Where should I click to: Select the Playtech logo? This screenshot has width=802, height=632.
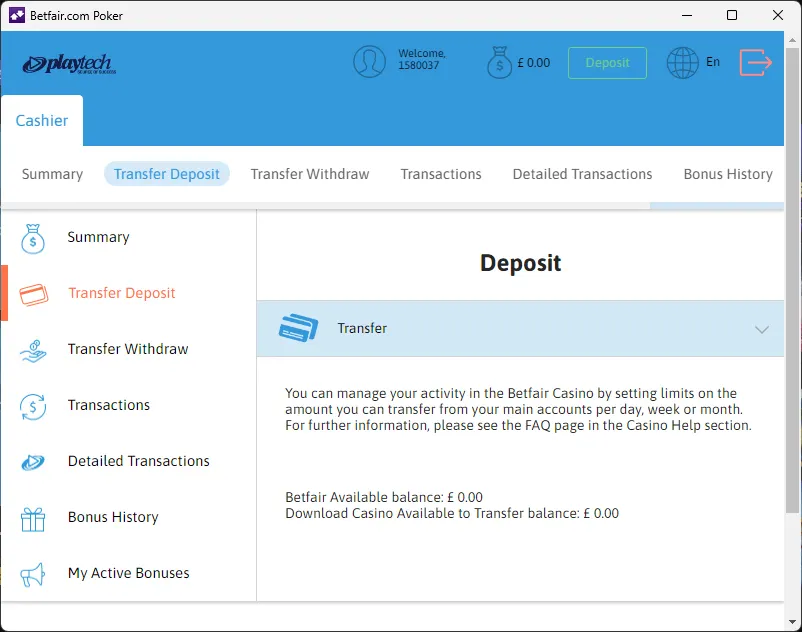pos(70,62)
